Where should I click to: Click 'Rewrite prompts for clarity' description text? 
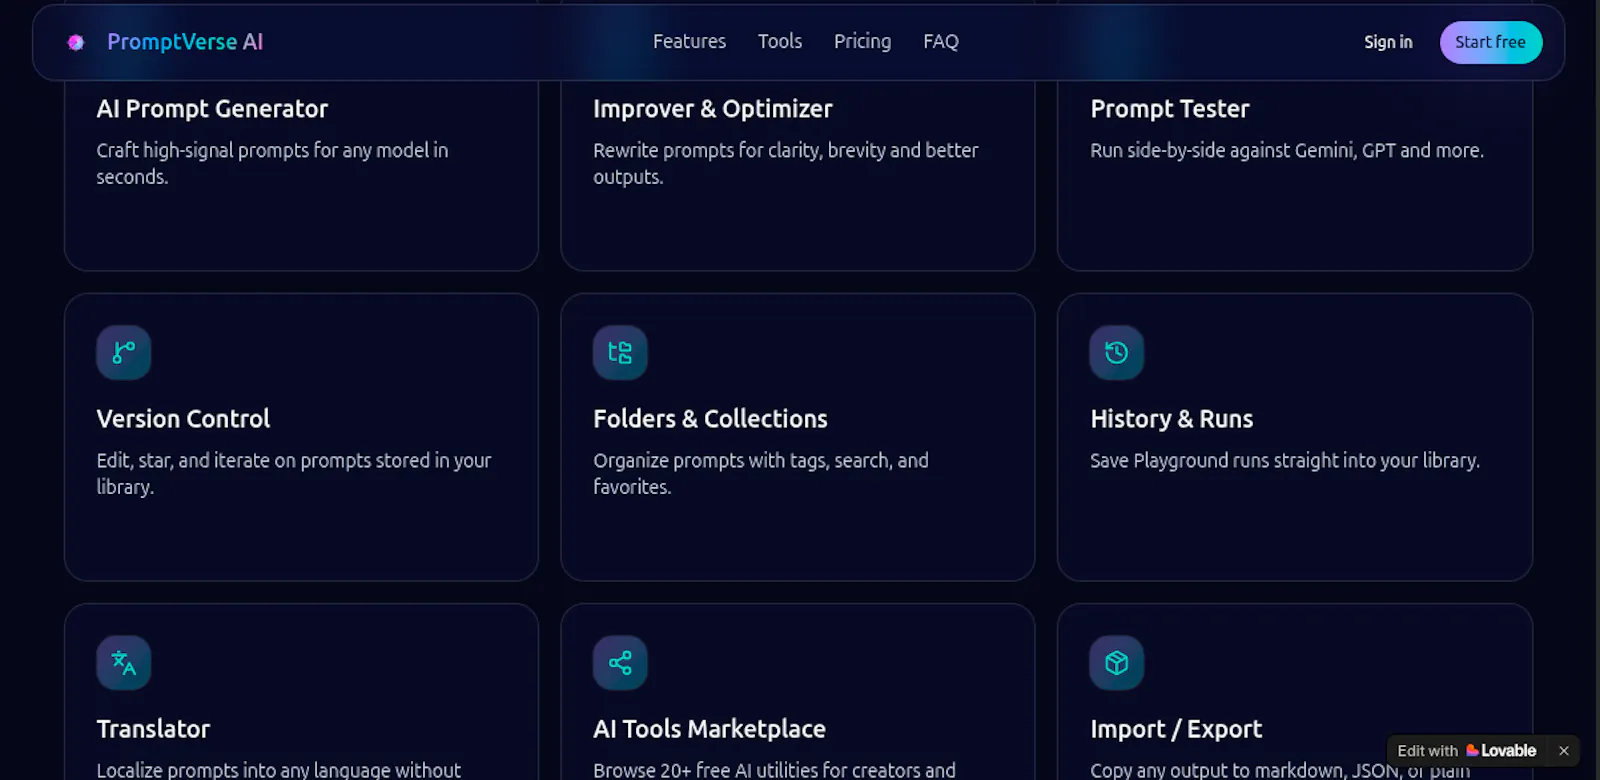tap(785, 163)
